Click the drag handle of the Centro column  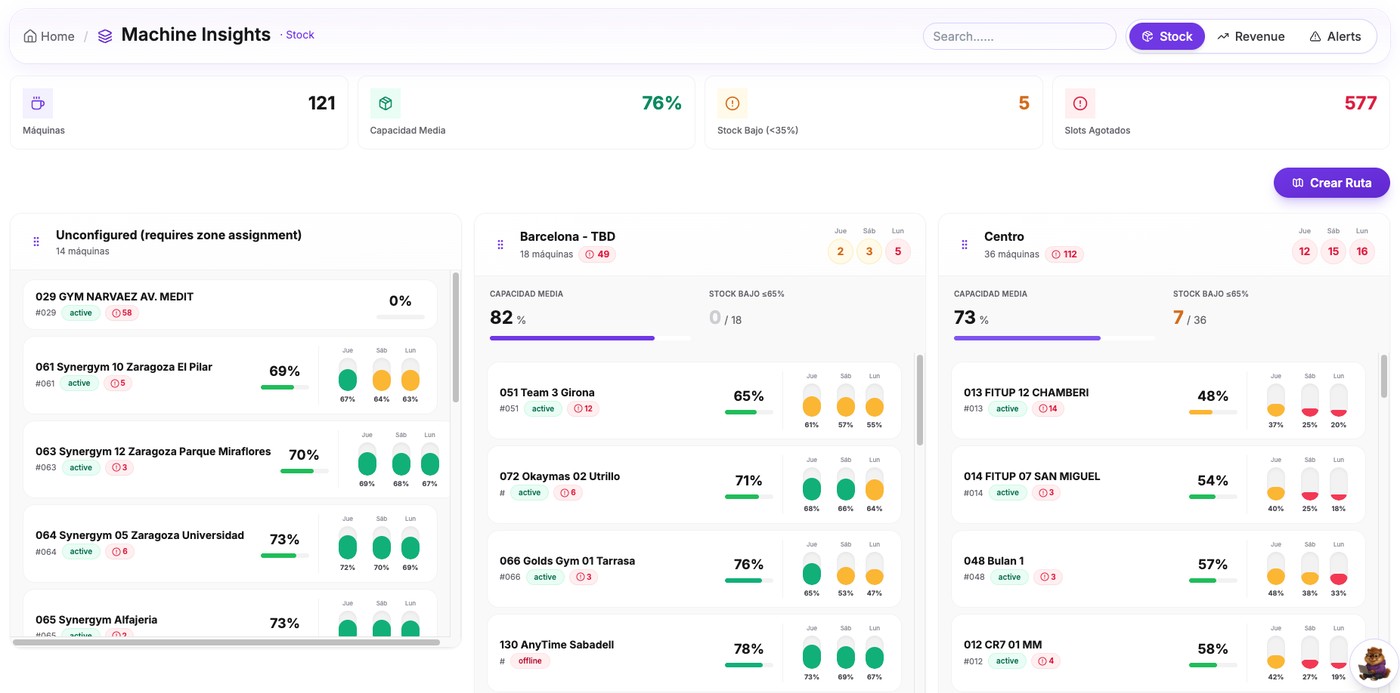click(x=964, y=243)
